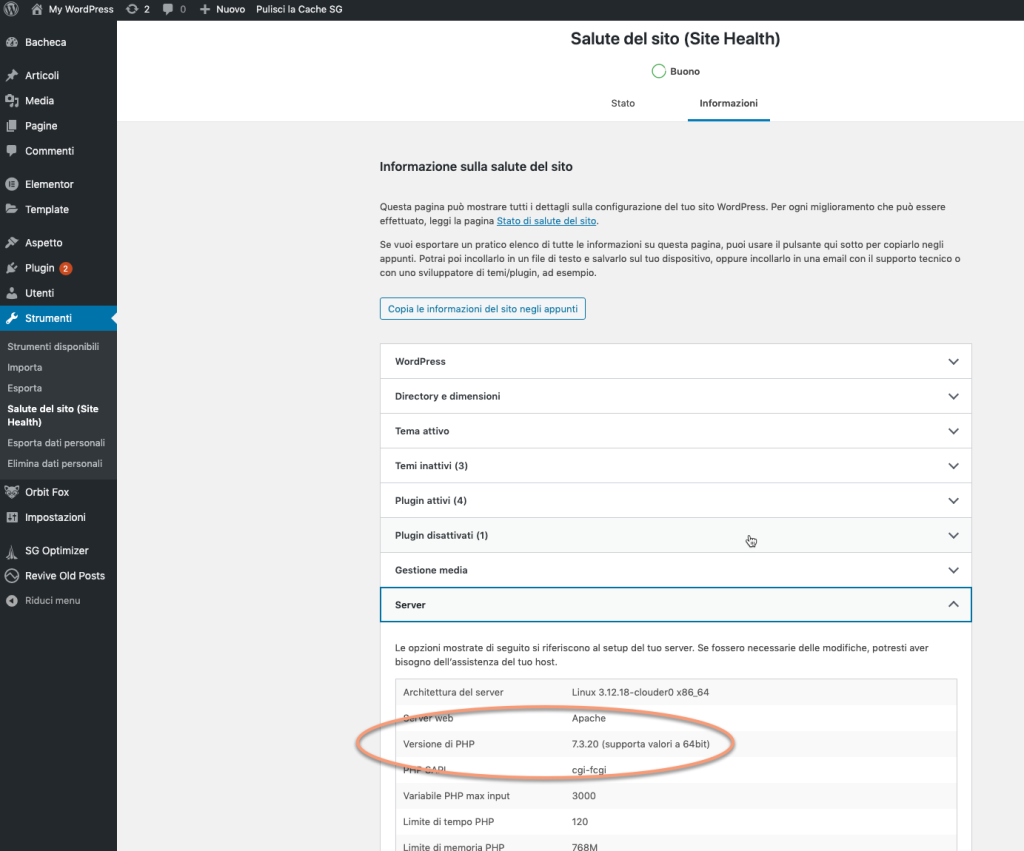Click the Apache server web value
This screenshot has height=851, width=1024.
pos(588,718)
